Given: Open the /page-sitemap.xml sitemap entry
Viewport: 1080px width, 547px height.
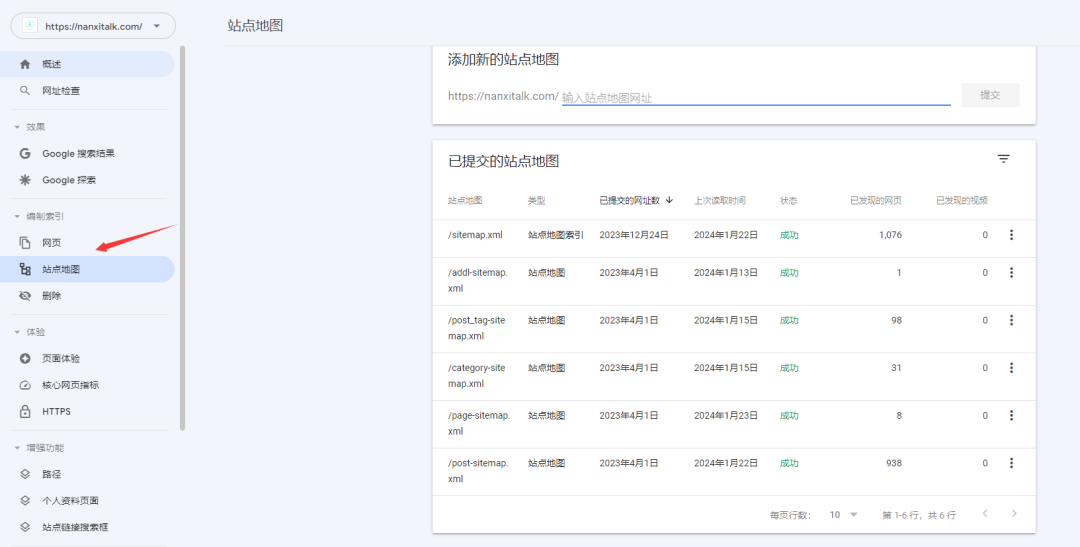Looking at the screenshot, I should (479, 423).
